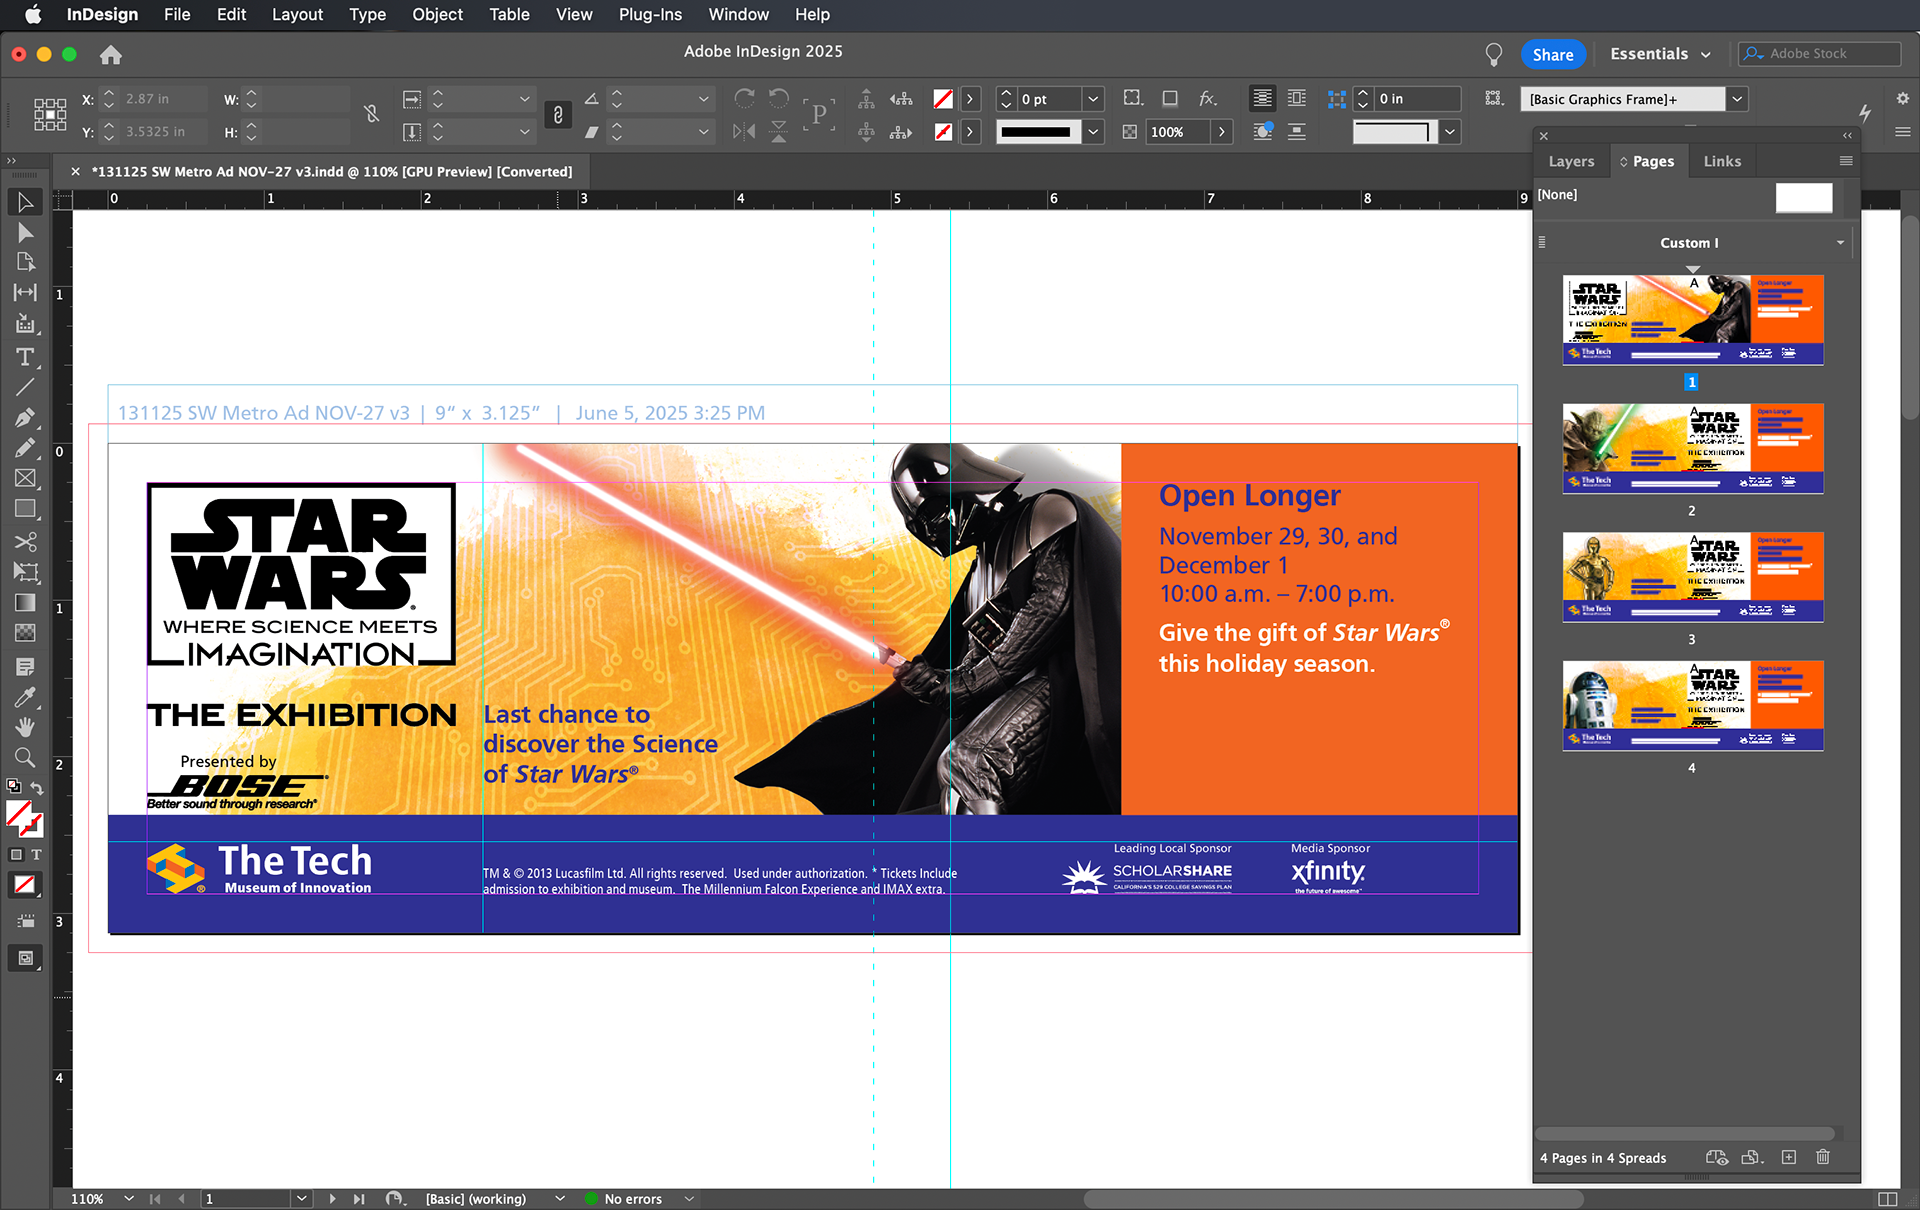
Task: Open the fx effects button
Action: pos(1208,98)
